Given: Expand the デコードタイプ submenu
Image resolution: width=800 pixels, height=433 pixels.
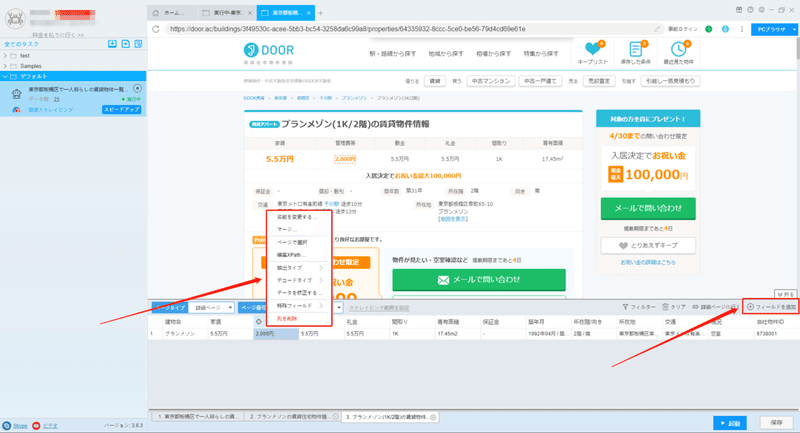Looking at the screenshot, I should tap(321, 280).
